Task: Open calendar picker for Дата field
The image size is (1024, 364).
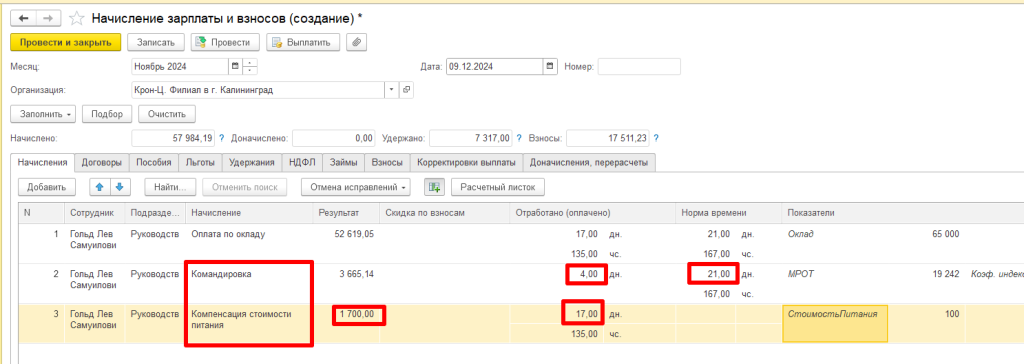Action: tap(551, 66)
